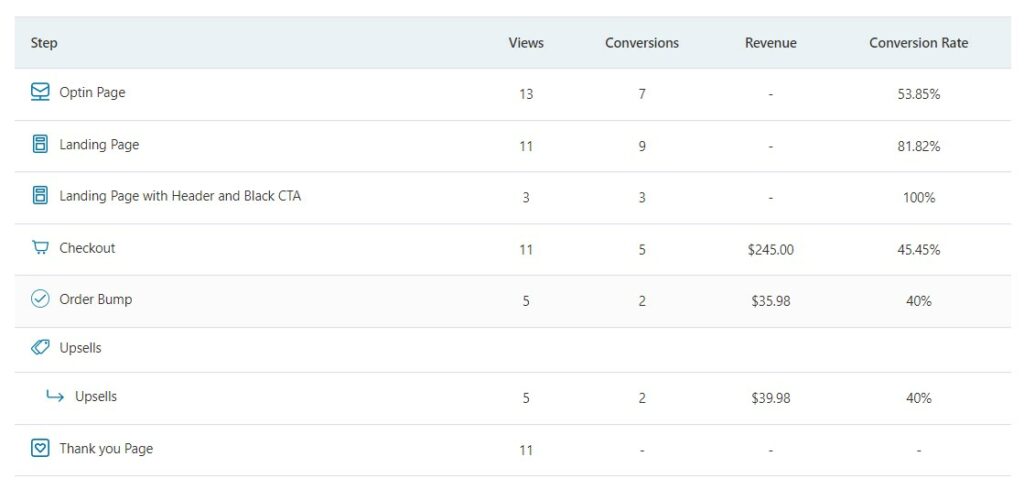Click the $245.00 Checkout revenue value
This screenshot has width=1024, height=489.
[771, 249]
